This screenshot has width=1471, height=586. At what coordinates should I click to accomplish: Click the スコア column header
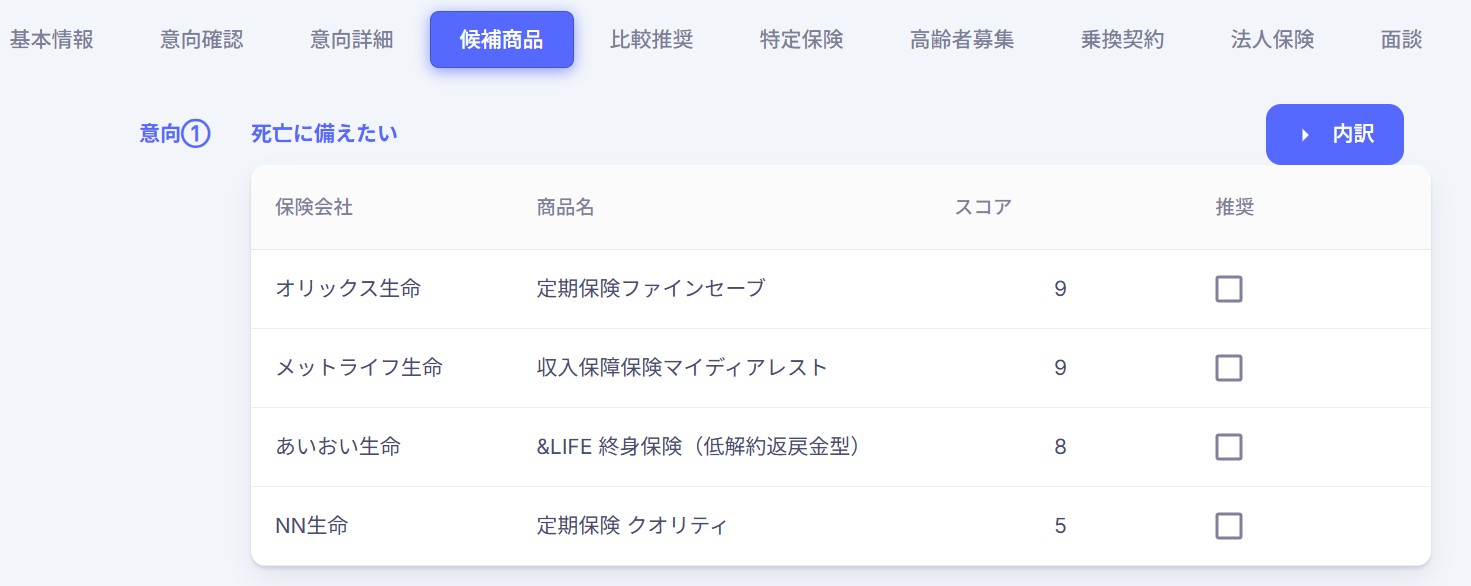983,206
